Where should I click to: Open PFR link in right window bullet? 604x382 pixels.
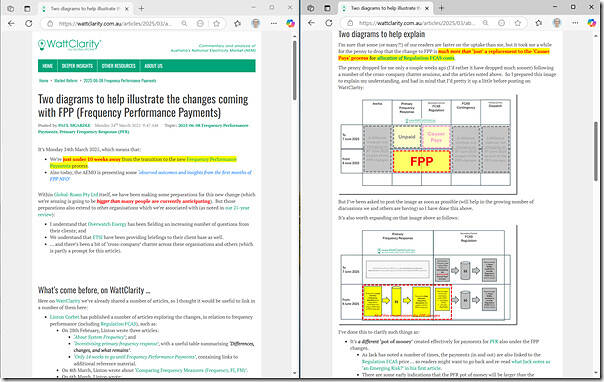[494, 342]
